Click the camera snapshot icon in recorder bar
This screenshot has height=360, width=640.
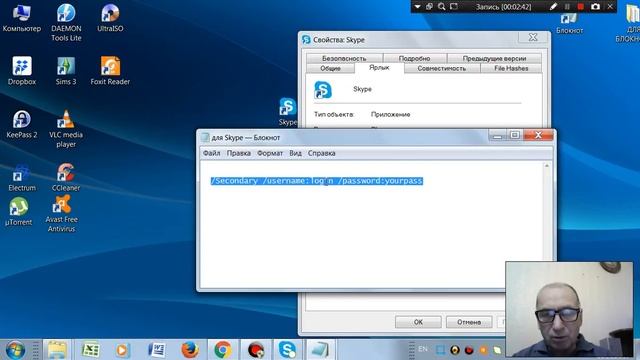(596, 7)
